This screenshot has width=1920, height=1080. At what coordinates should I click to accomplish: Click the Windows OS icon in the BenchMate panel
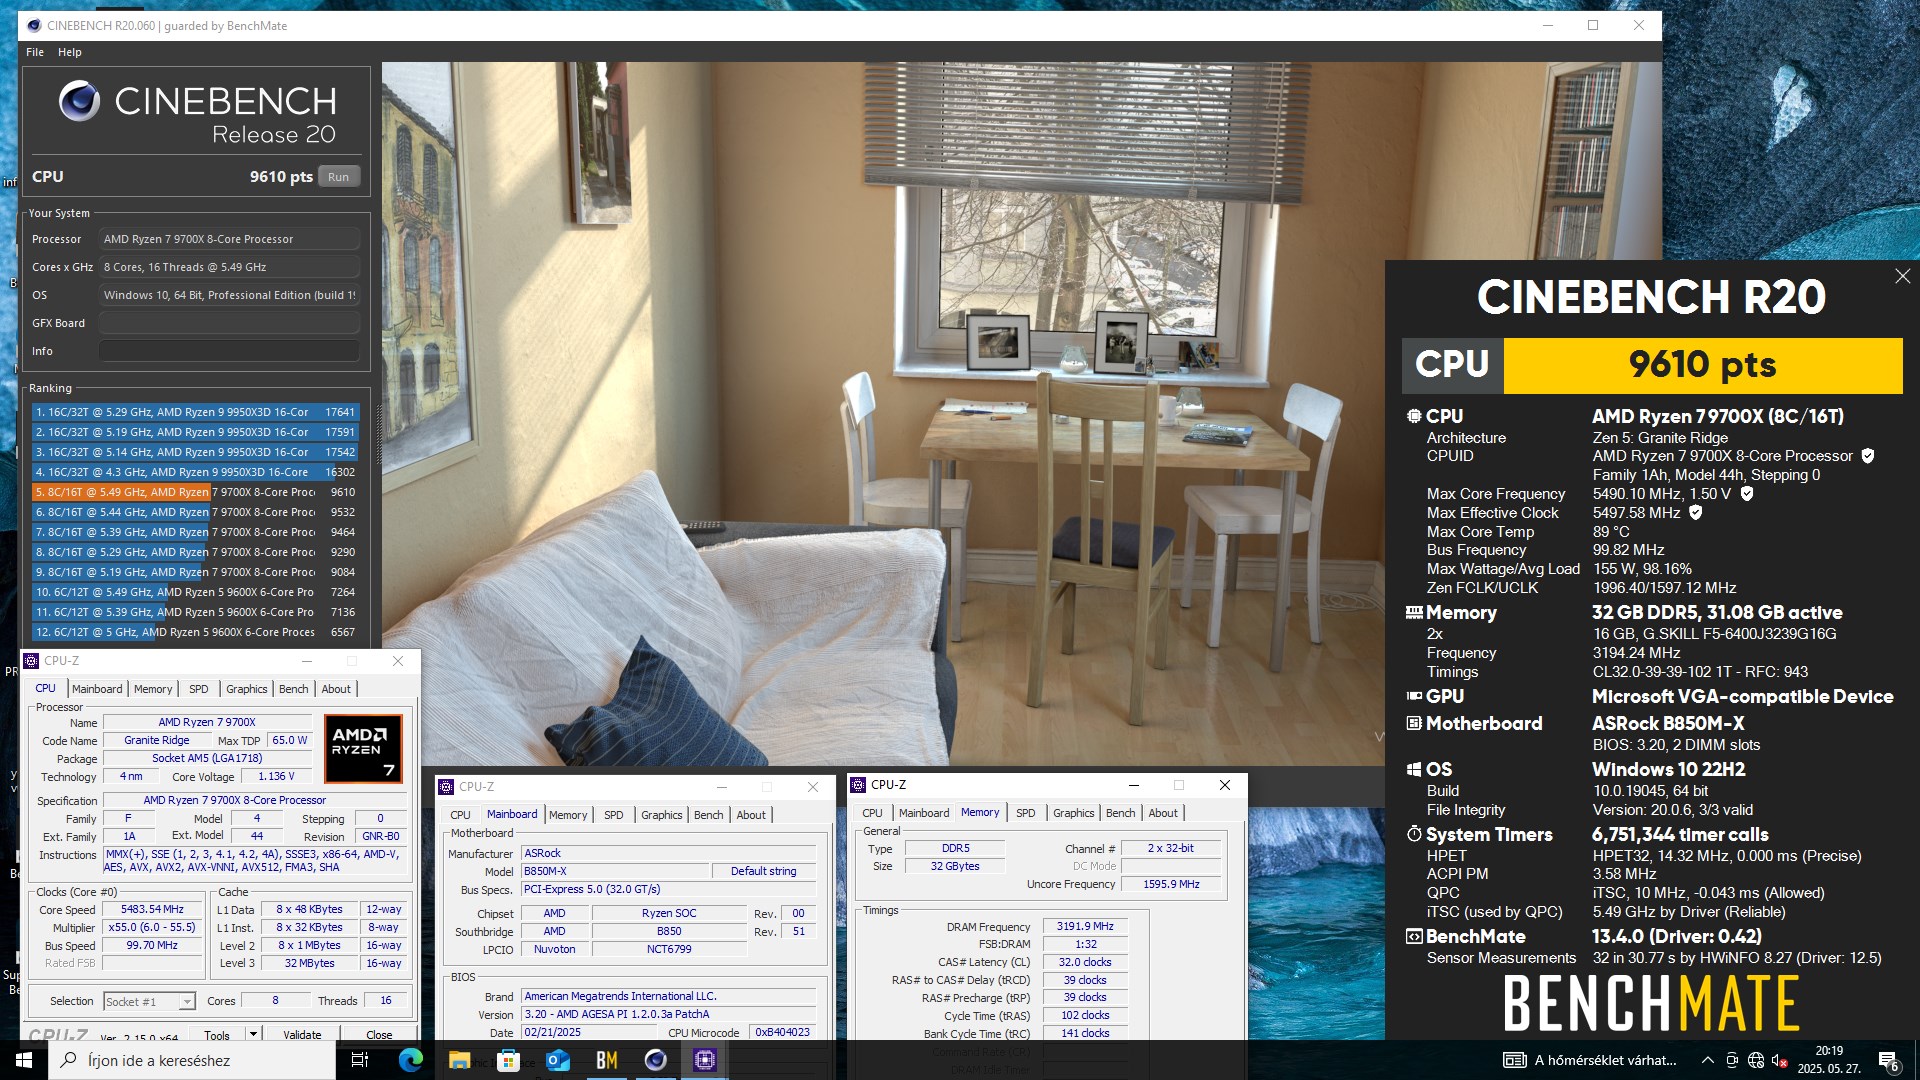1414,769
